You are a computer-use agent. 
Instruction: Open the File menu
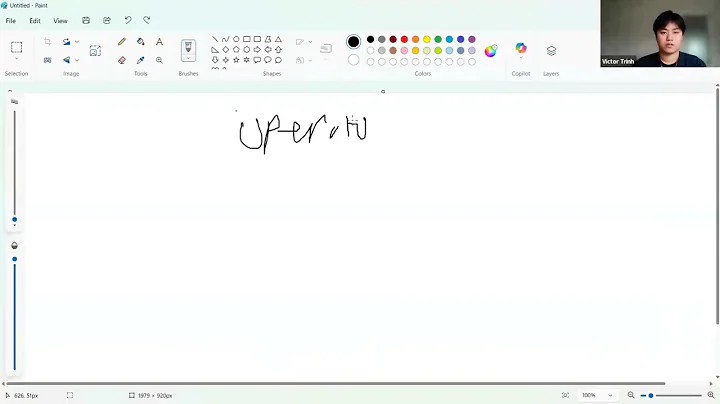pos(11,21)
